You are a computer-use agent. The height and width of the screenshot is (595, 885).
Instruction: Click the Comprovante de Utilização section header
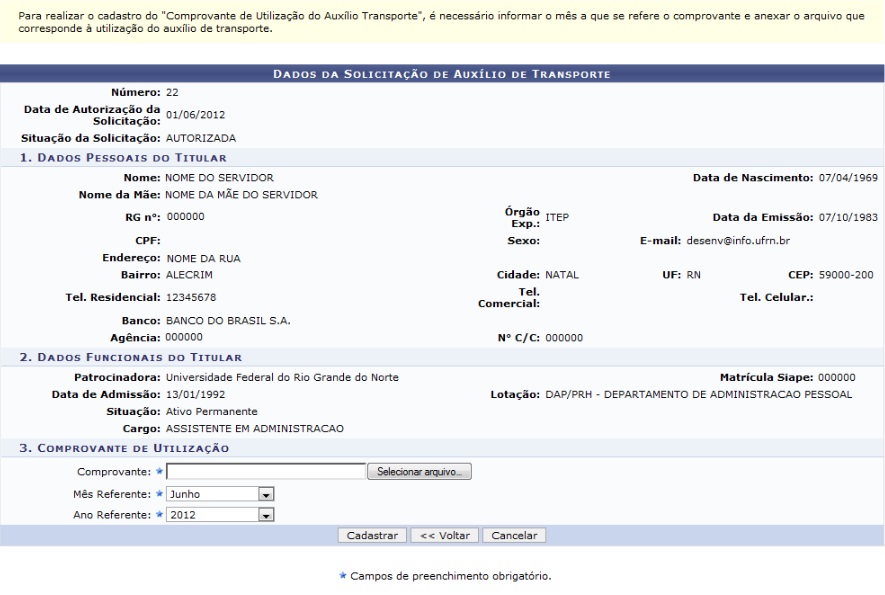[x=126, y=448]
